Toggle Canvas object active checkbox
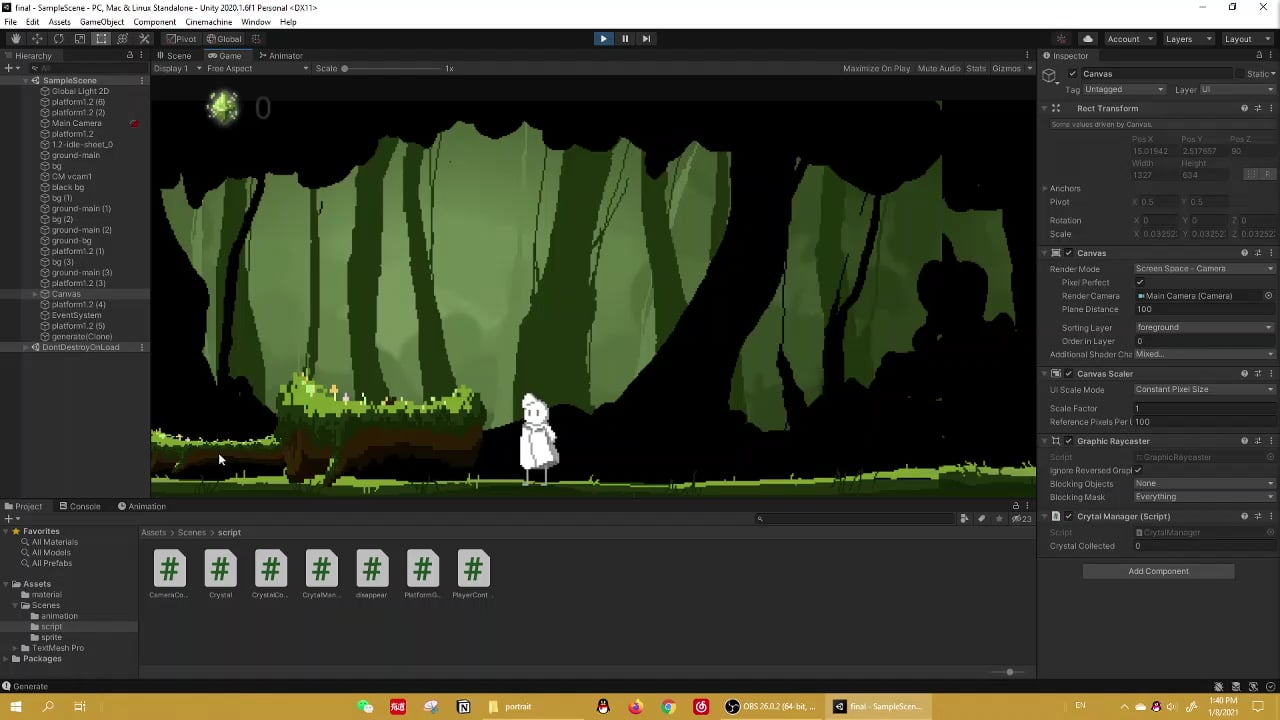 coord(1073,74)
